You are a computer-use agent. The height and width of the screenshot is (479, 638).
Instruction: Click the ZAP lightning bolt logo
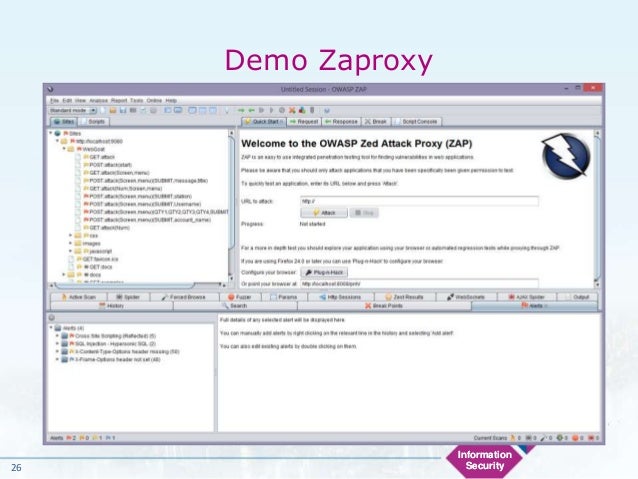click(x=566, y=156)
